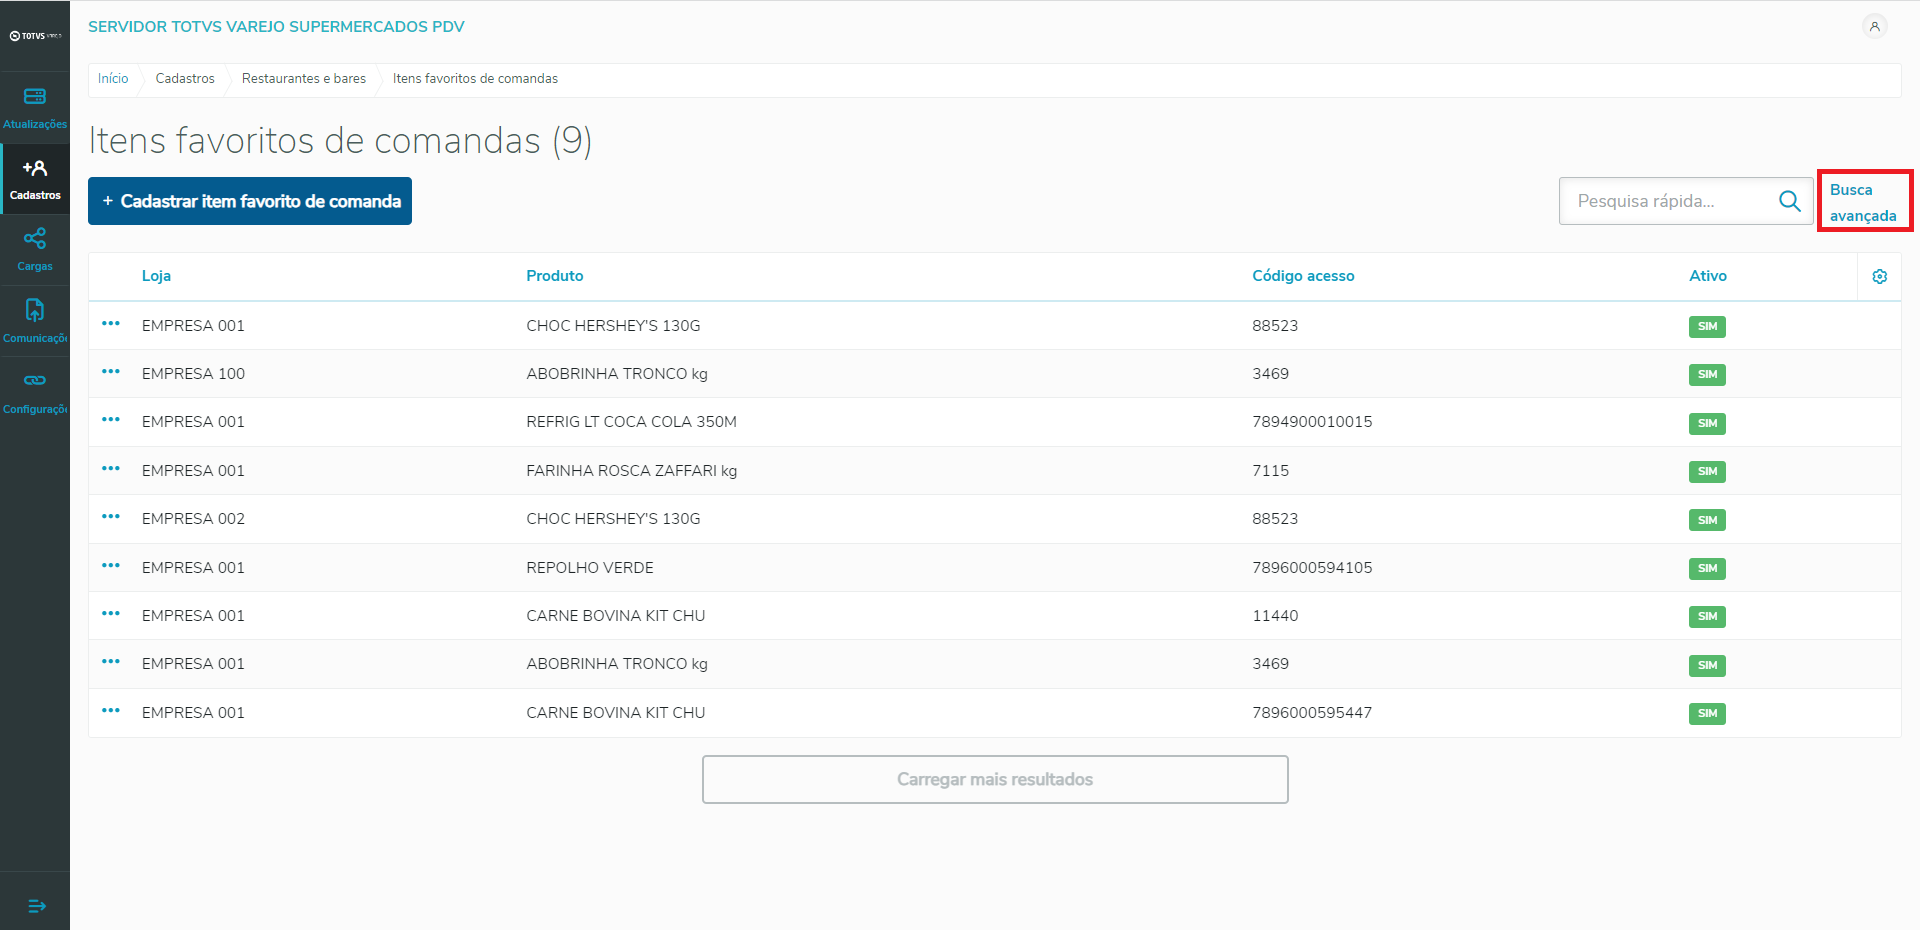Open table column settings gear

(x=1880, y=276)
